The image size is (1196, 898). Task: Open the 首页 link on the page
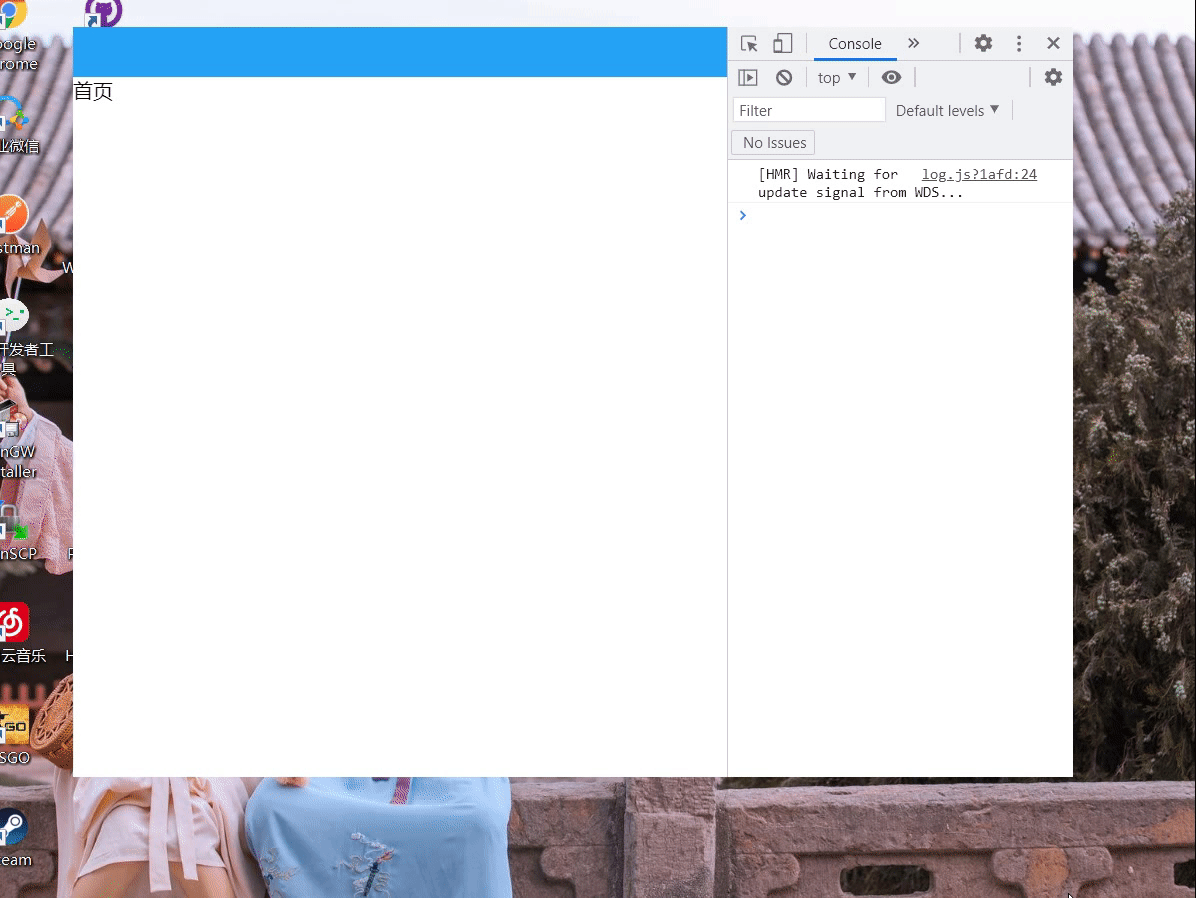[93, 91]
